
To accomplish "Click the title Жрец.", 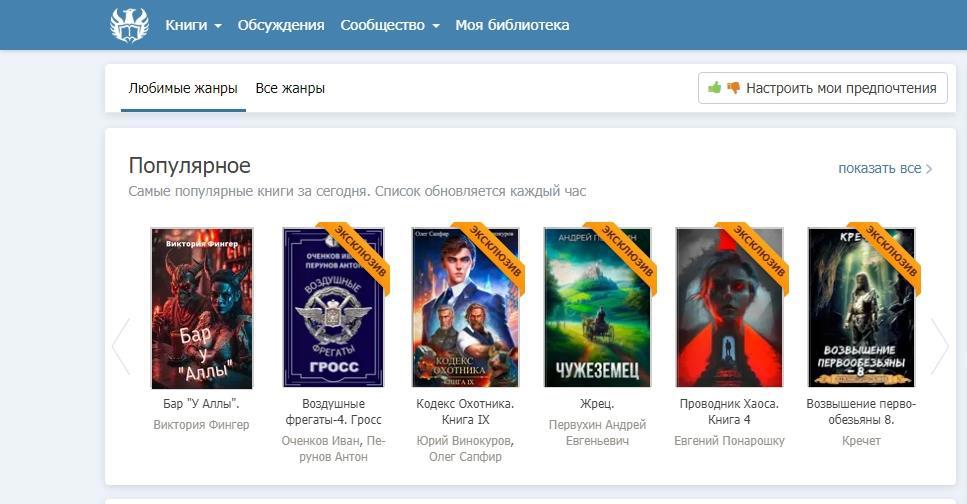I will point(597,403).
